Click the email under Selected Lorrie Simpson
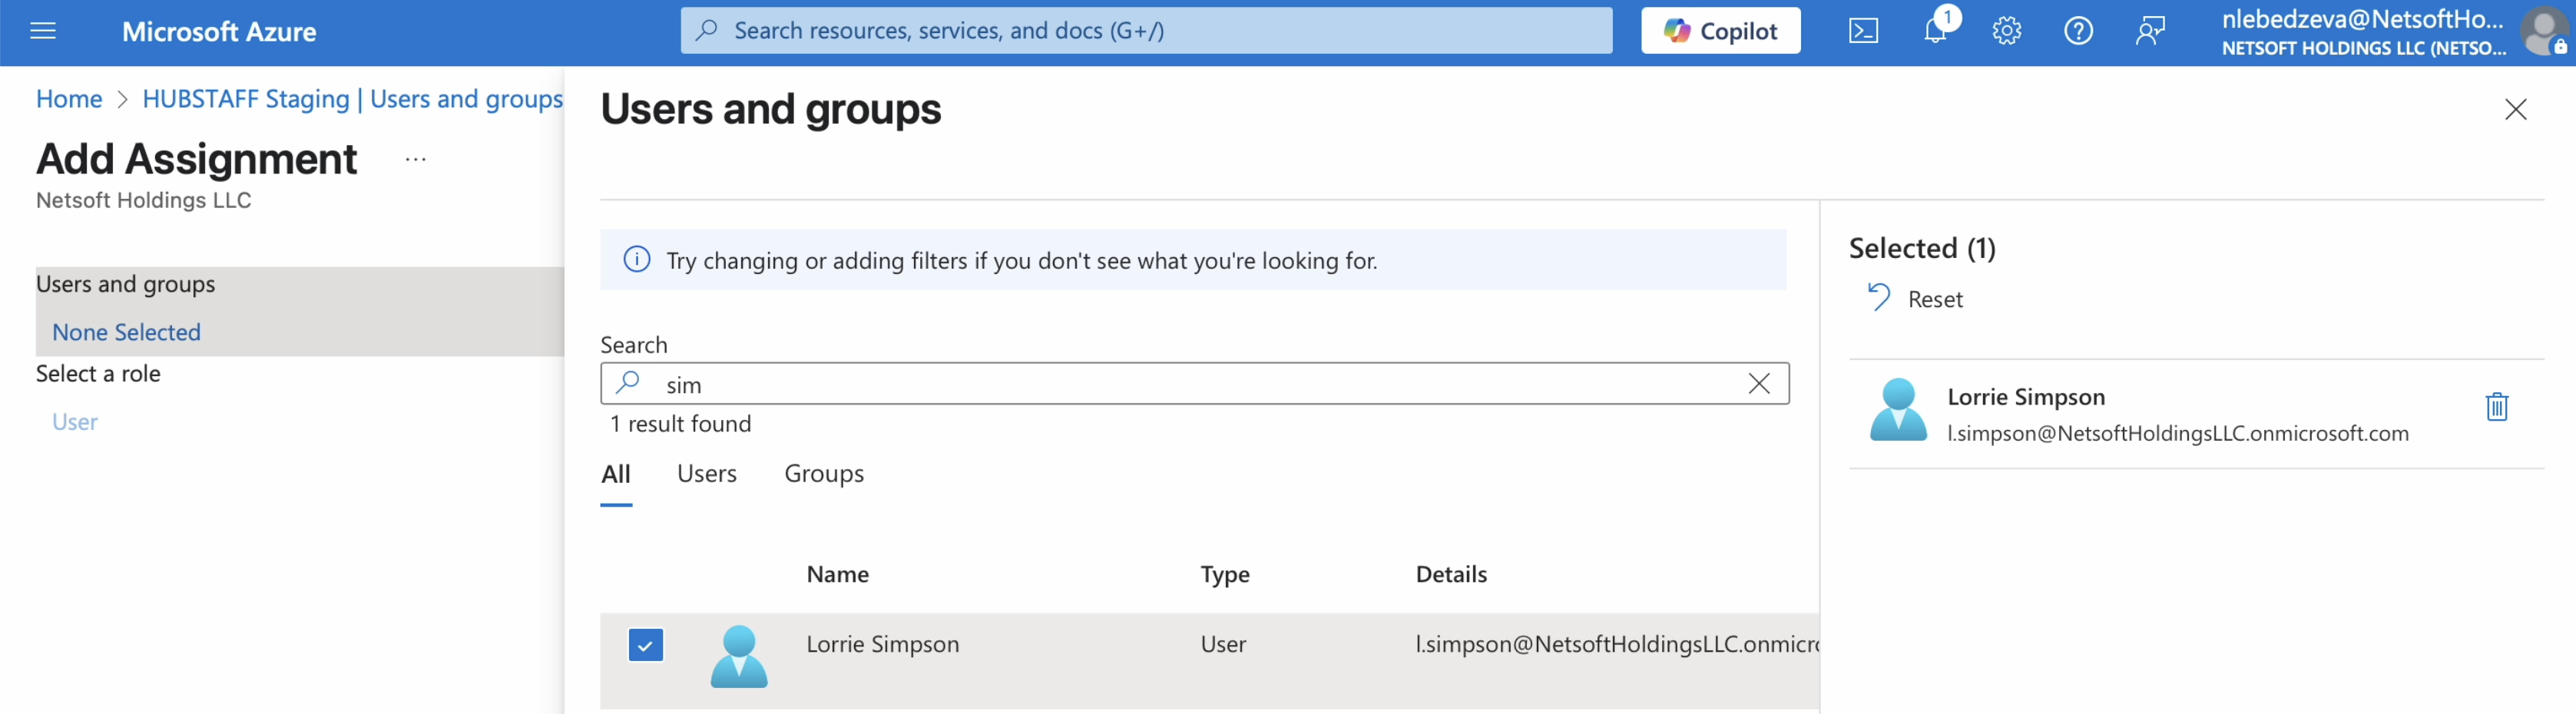This screenshot has width=2576, height=714. 2178,434
